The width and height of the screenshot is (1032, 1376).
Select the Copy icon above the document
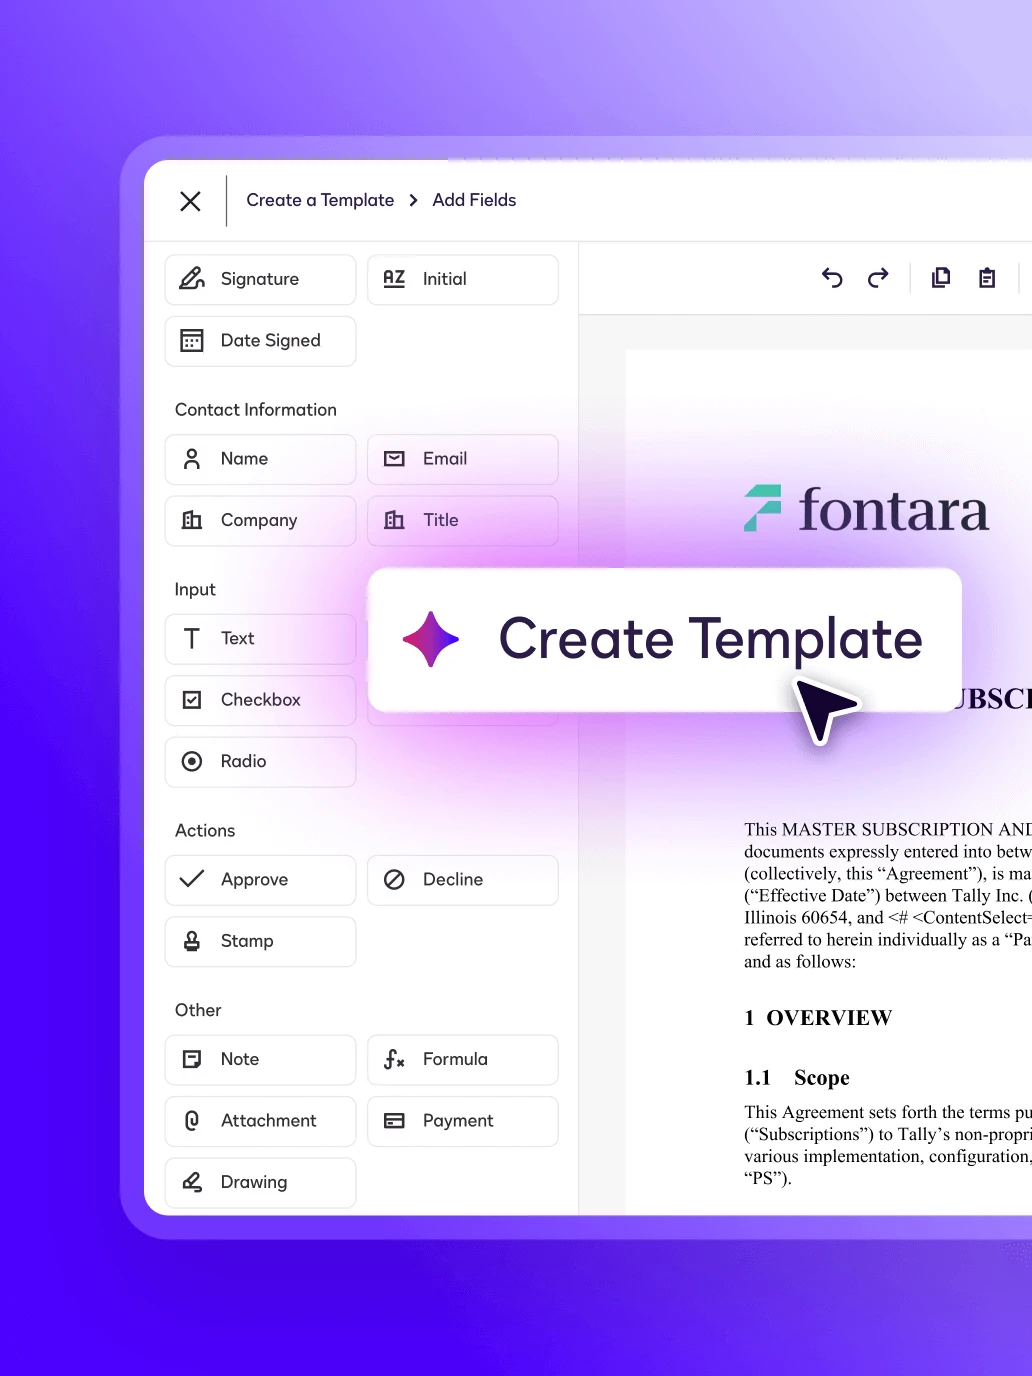click(940, 278)
